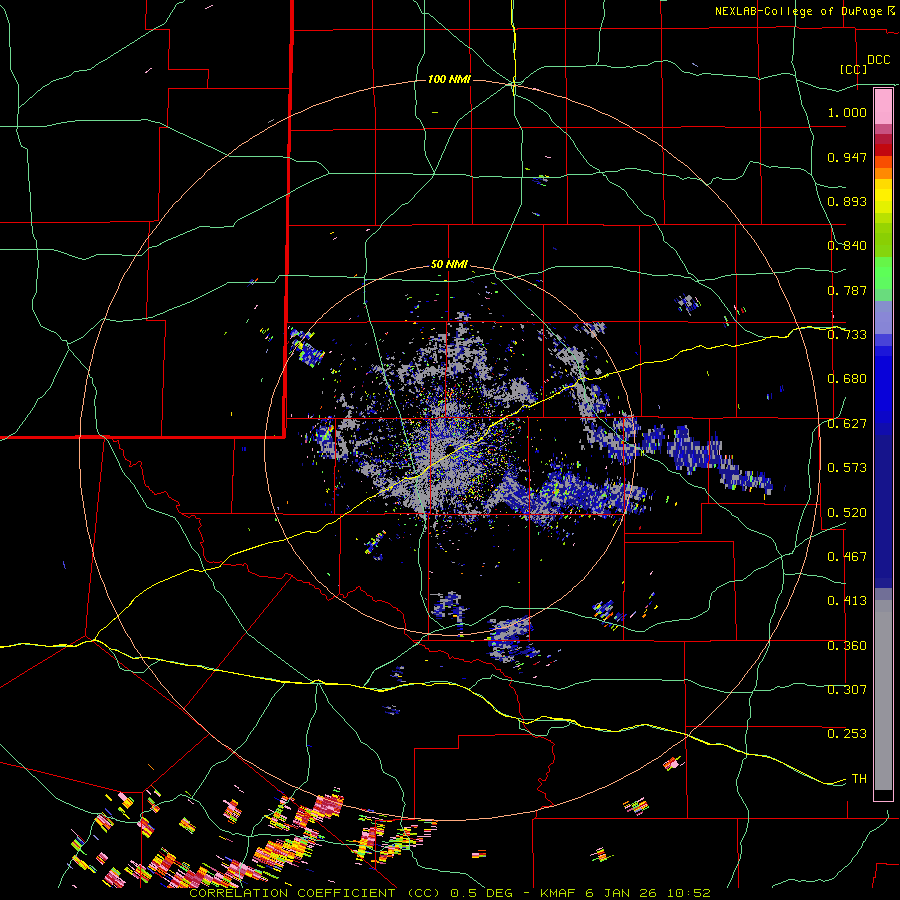Click the 0.733 legend value
The width and height of the screenshot is (900, 900).
[847, 335]
